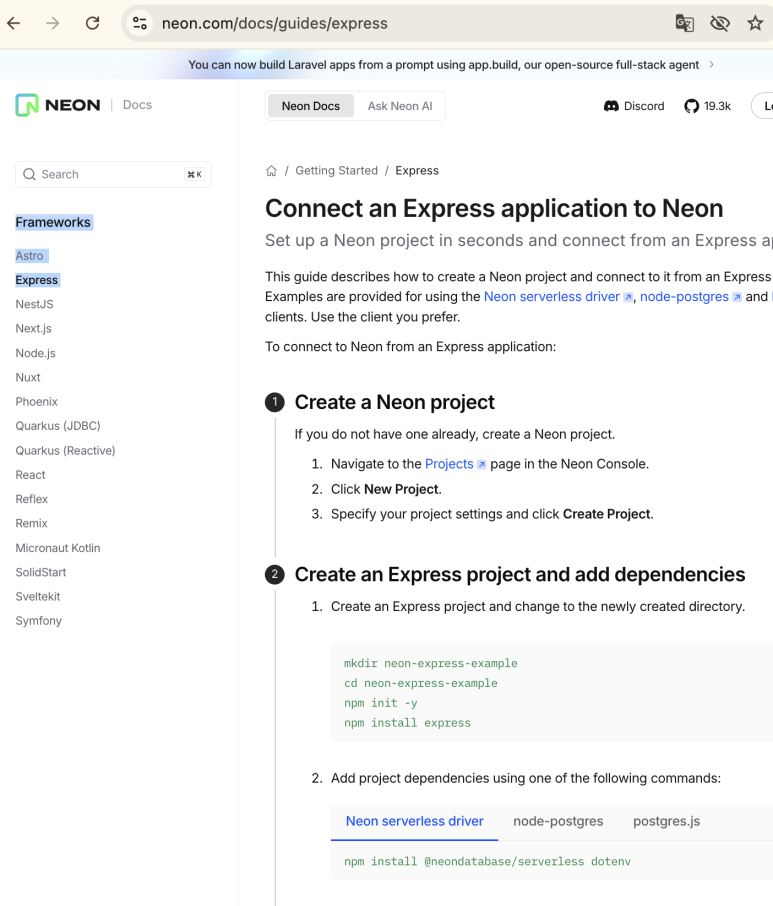Open the site information icon beside the URL

tap(140, 23)
